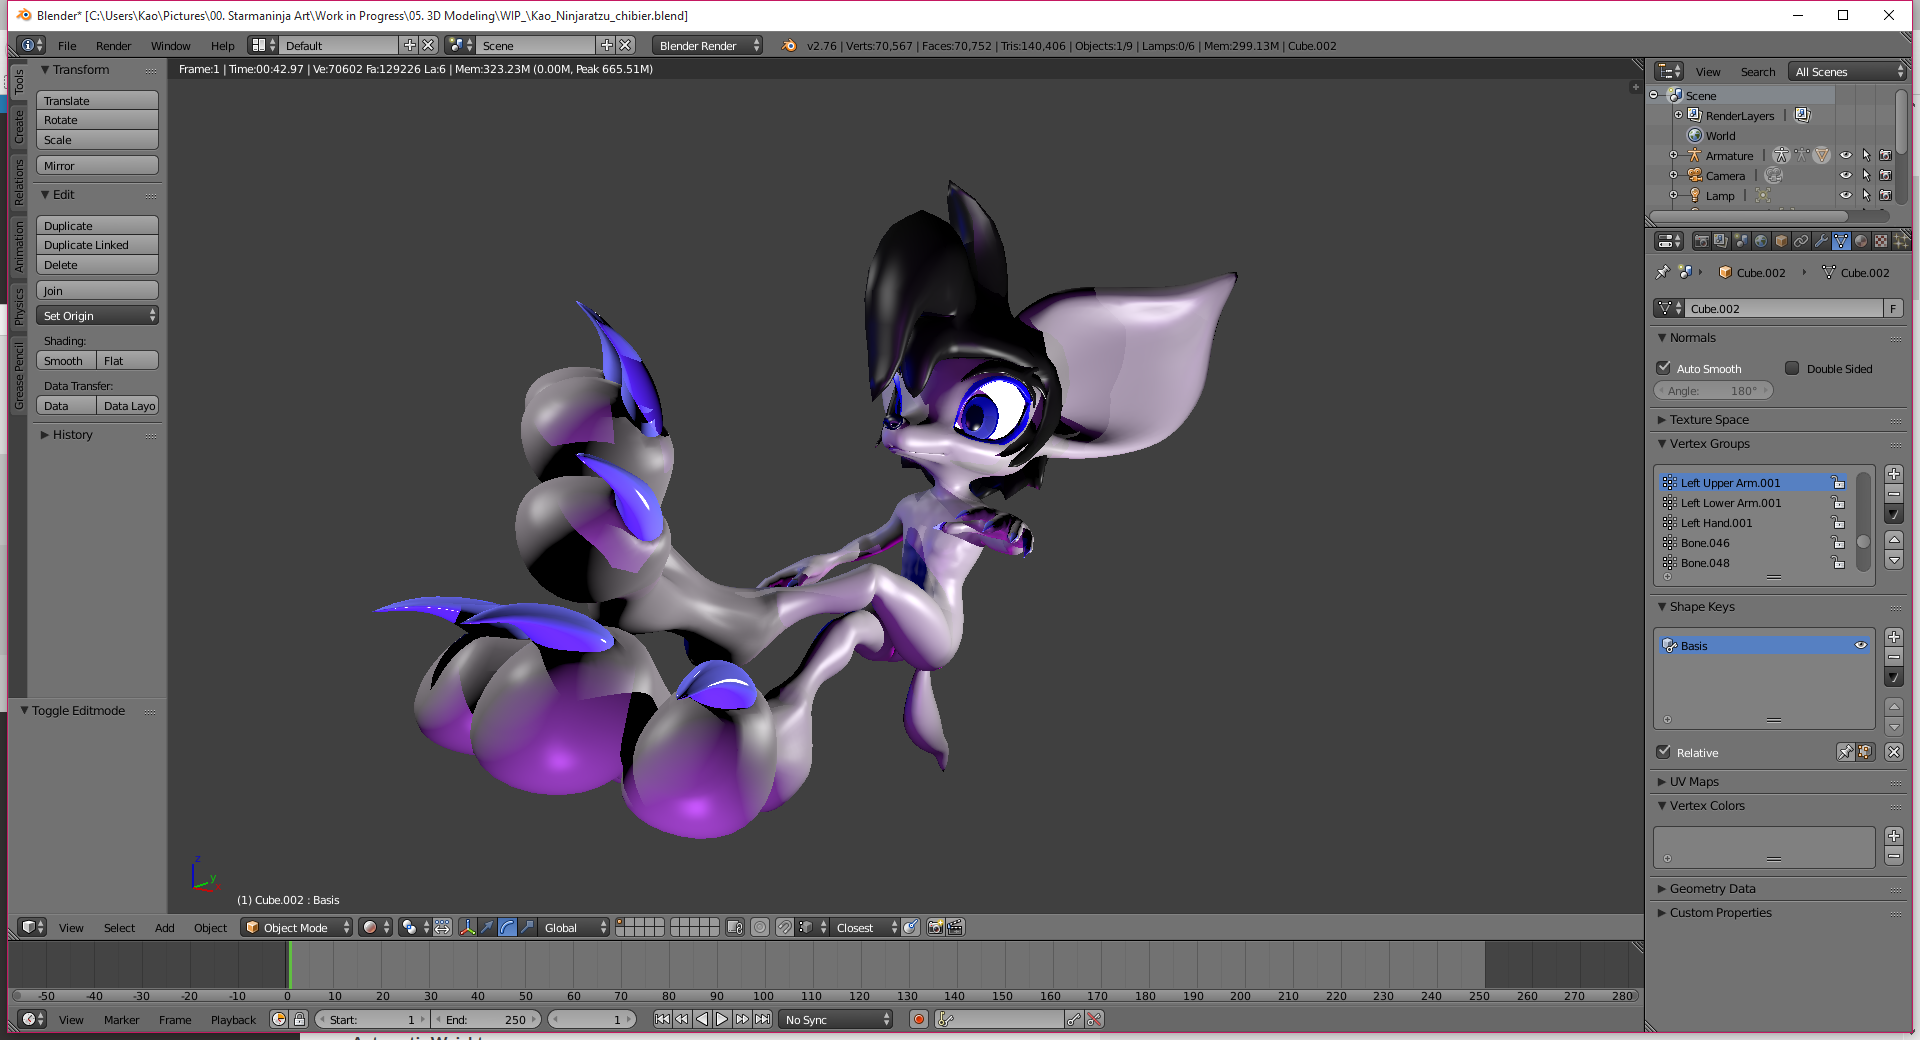Open the Modifiers tab (wrench icon)
The image size is (1920, 1040).
click(x=1821, y=241)
